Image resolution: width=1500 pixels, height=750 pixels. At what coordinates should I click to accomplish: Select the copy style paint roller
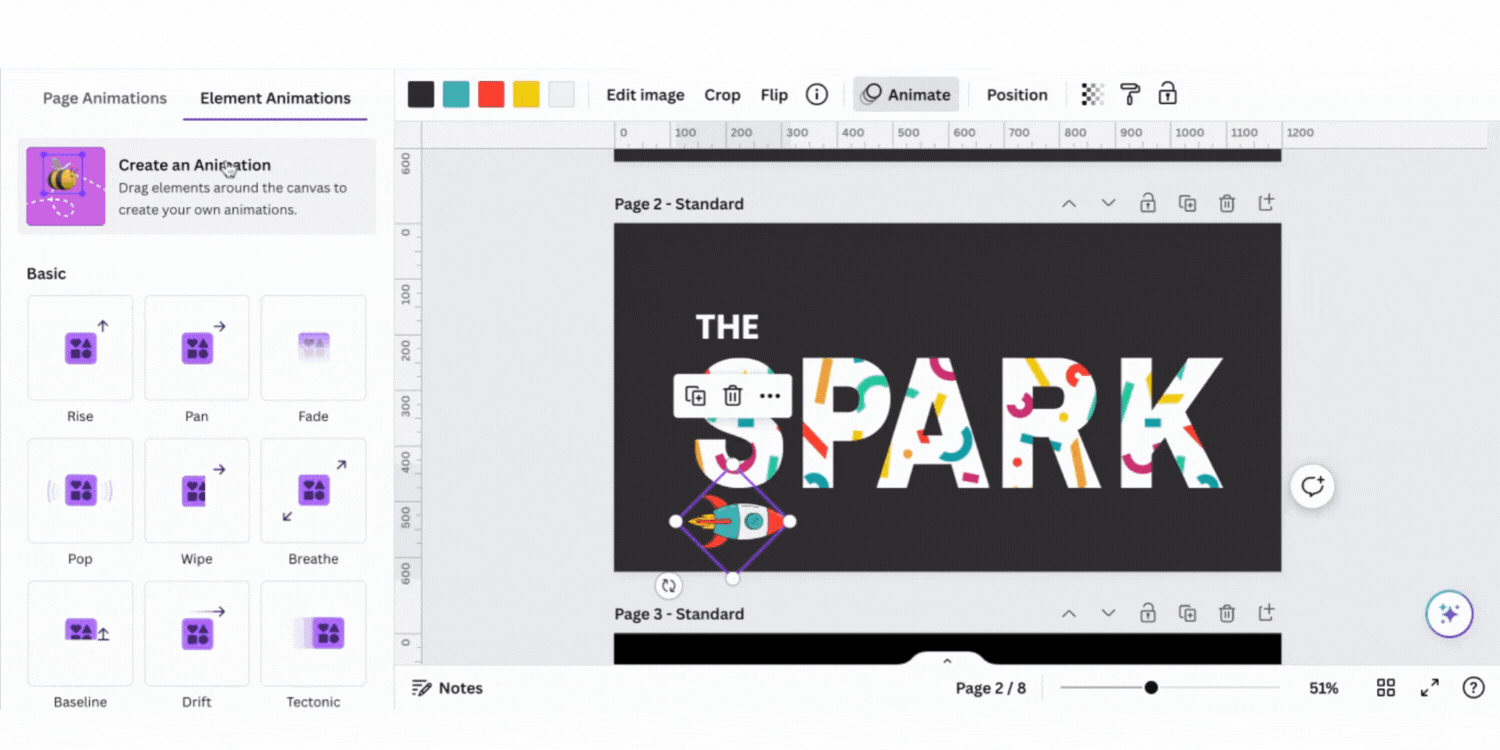click(x=1130, y=95)
